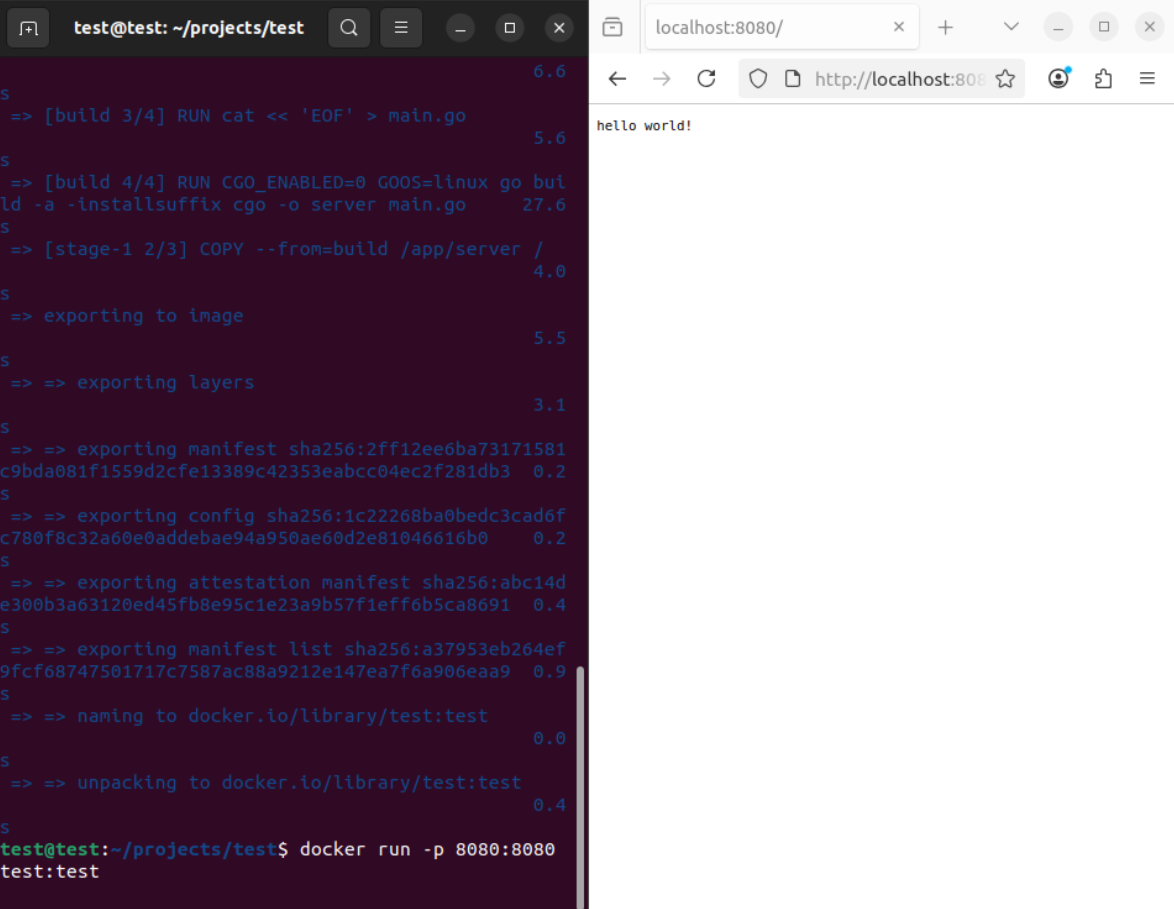Open a new terminal tab
Screen dimensions: 1174x909
click(x=28, y=28)
